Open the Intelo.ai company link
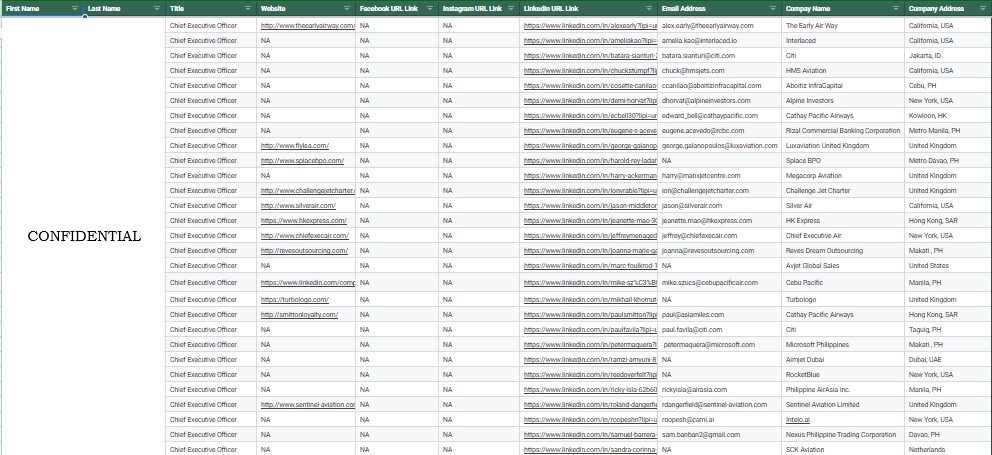Screen dimensions: 992x455 pyautogui.click(x=798, y=420)
